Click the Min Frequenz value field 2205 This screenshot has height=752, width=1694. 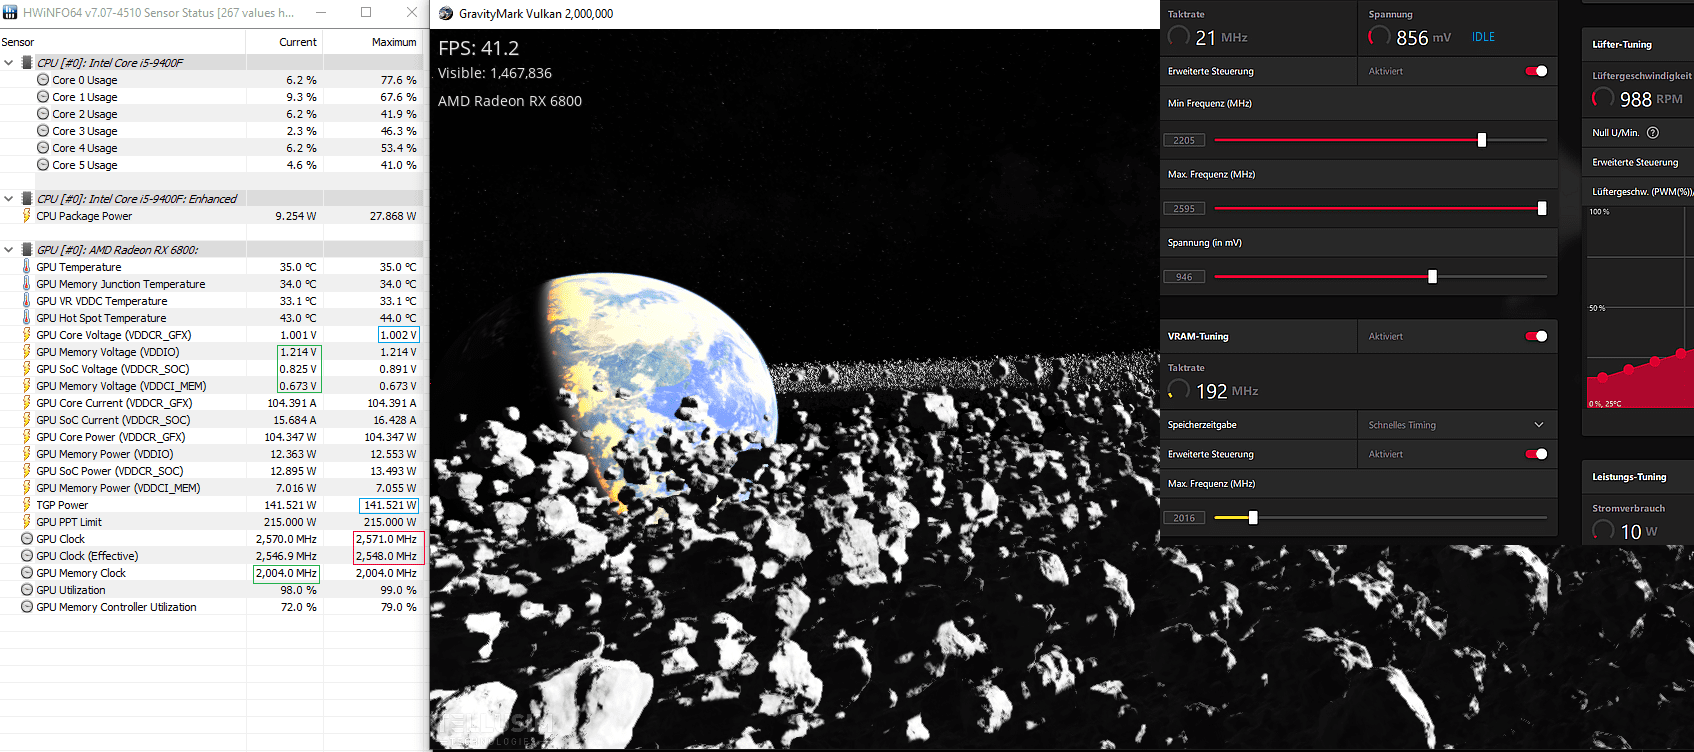pyautogui.click(x=1184, y=140)
